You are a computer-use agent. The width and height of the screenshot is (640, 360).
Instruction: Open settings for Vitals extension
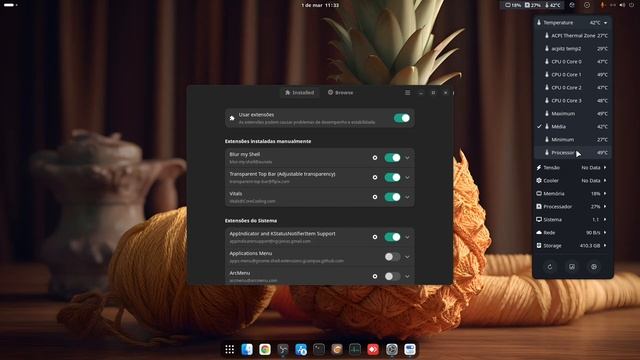[x=375, y=197]
